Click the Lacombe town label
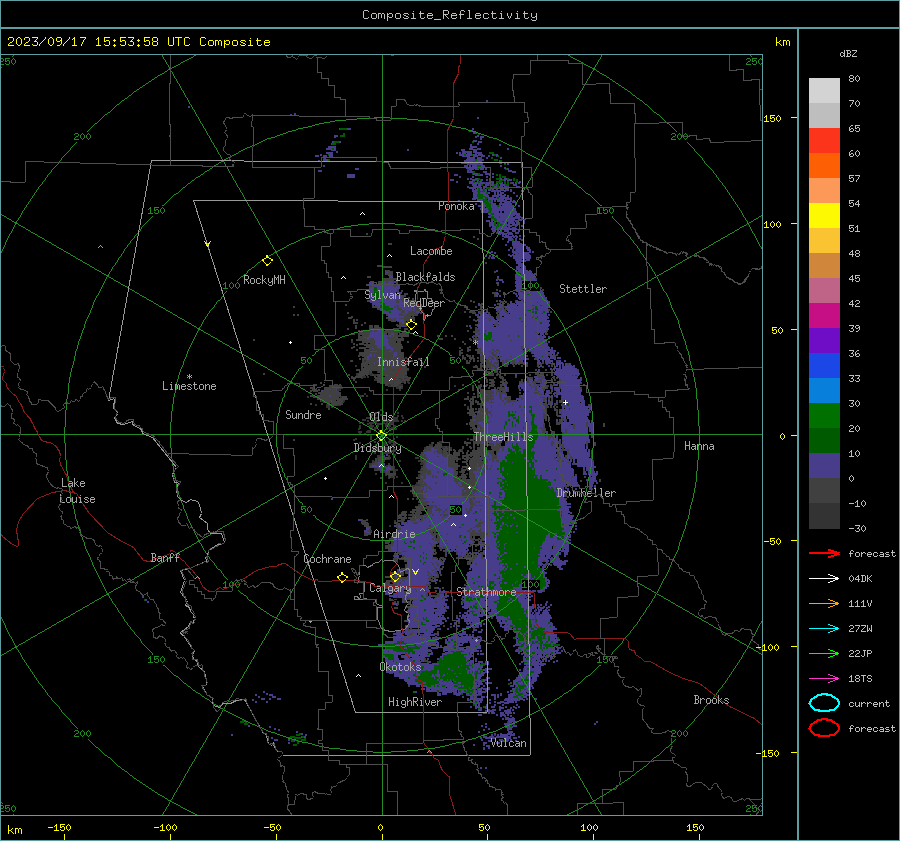 coord(431,251)
